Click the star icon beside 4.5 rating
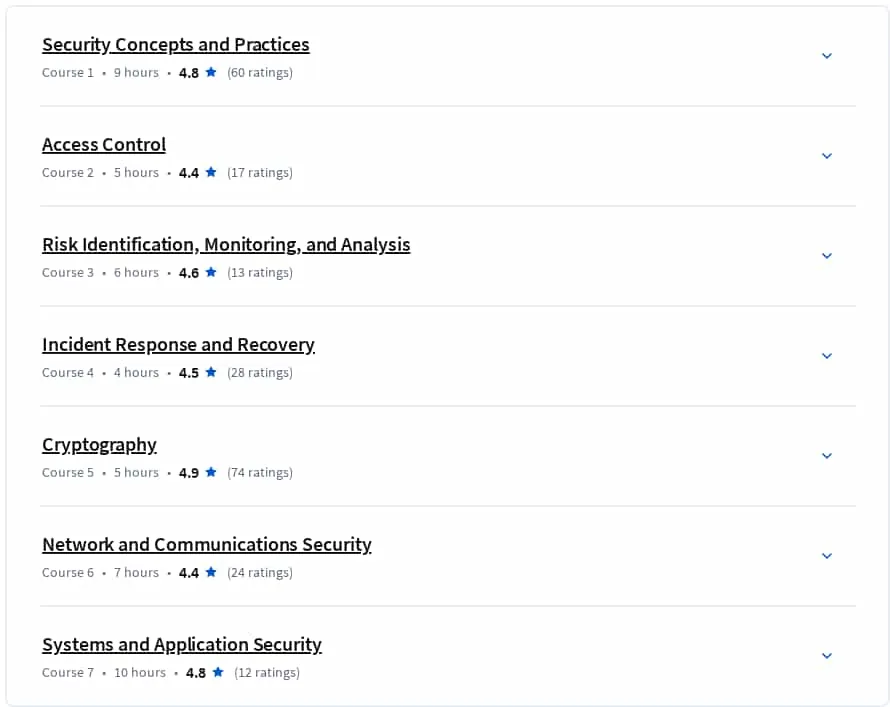The height and width of the screenshot is (707, 890). tap(211, 372)
